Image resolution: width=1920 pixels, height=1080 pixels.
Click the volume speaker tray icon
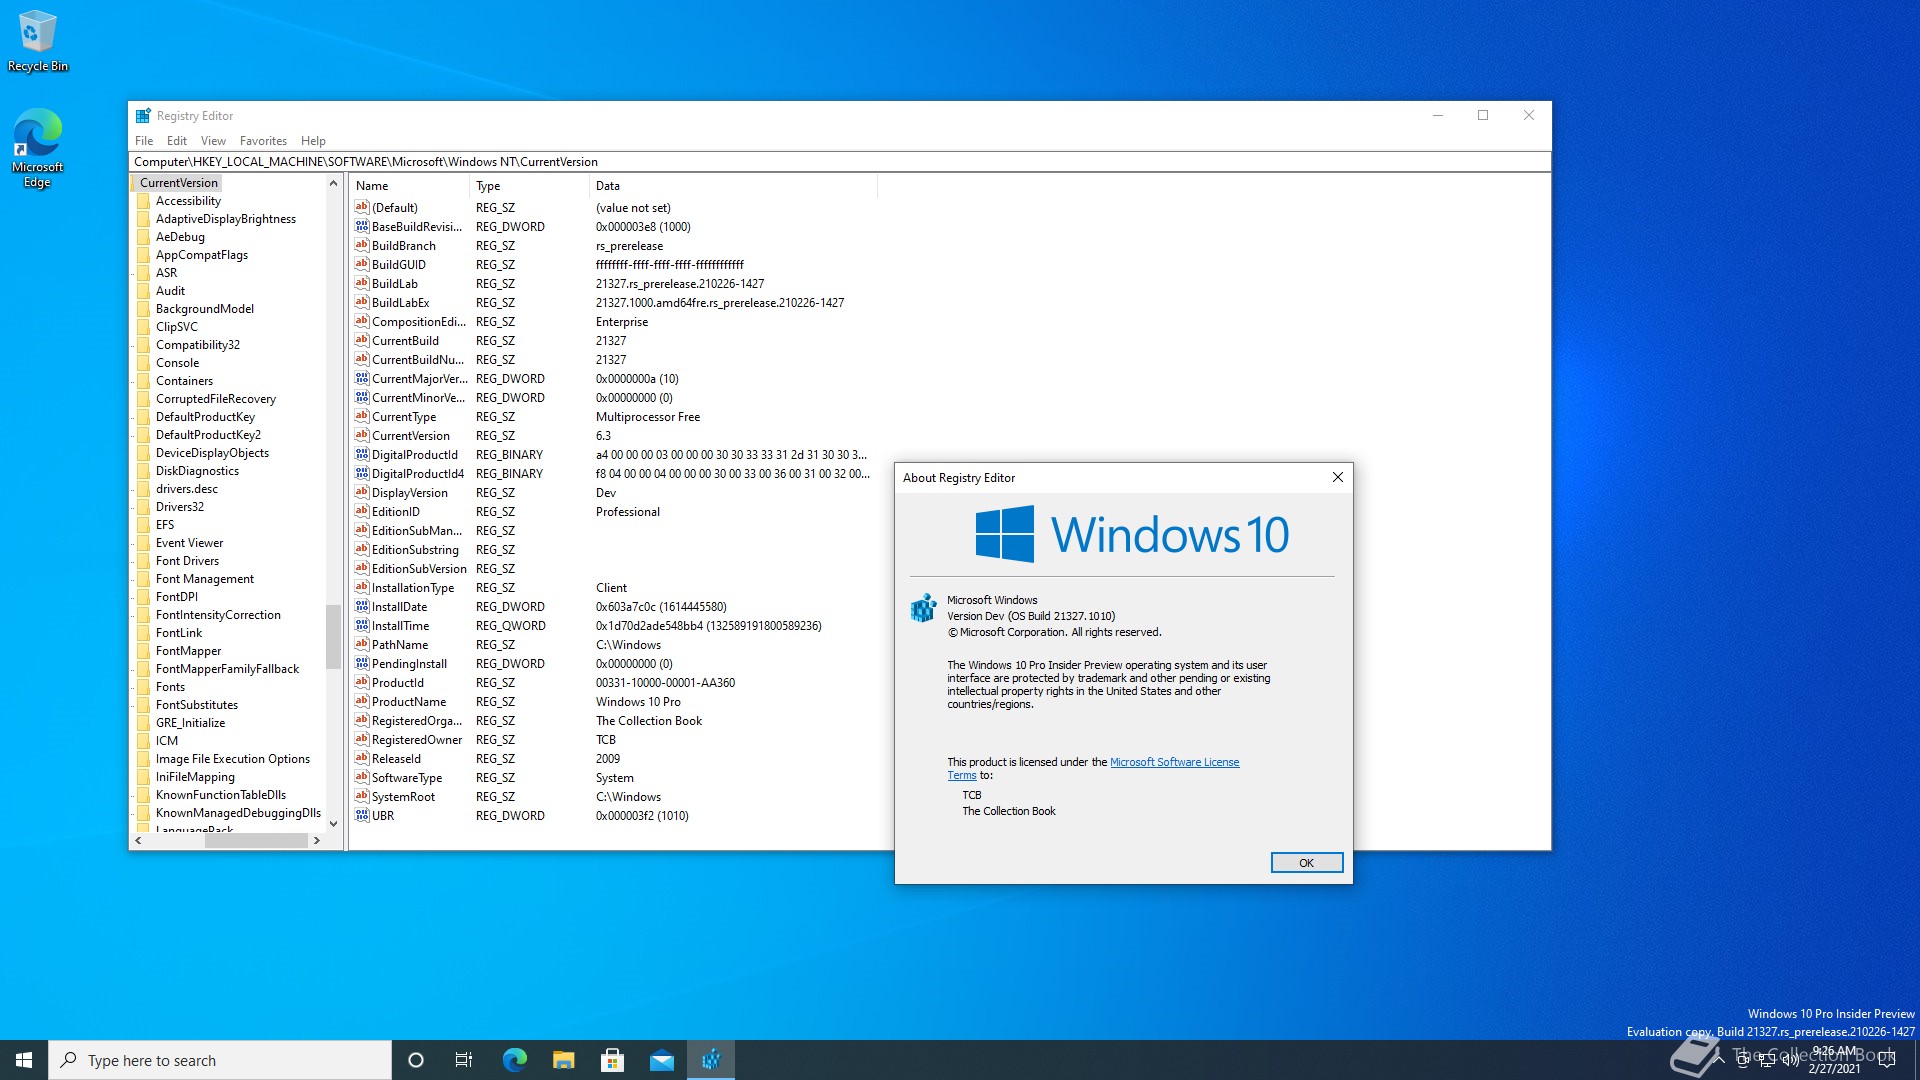1791,1060
